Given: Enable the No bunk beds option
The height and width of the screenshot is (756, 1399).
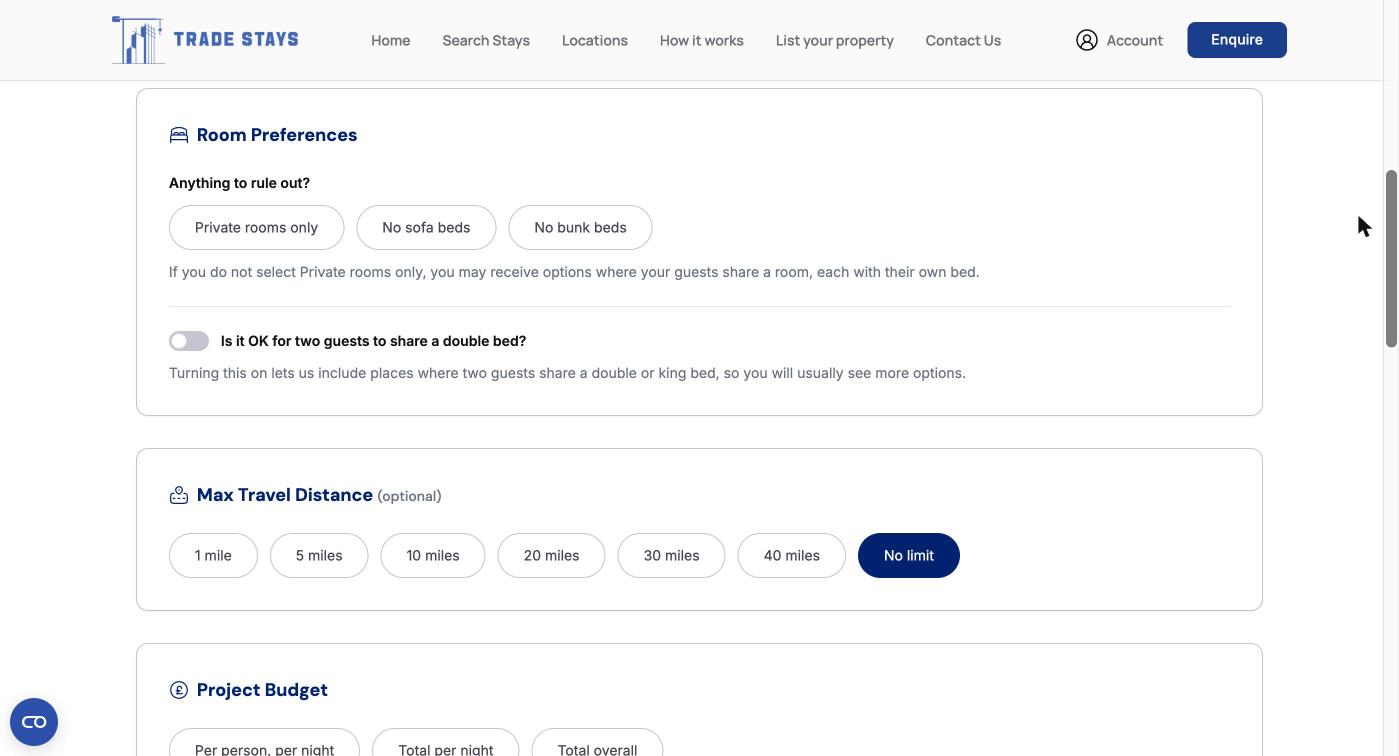Looking at the screenshot, I should point(580,228).
